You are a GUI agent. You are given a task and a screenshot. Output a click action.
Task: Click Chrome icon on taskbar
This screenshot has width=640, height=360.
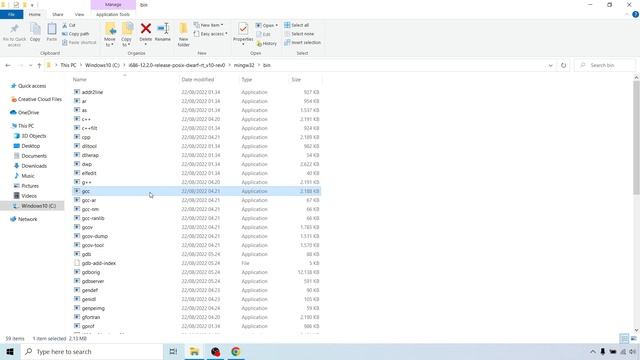click(x=236, y=351)
